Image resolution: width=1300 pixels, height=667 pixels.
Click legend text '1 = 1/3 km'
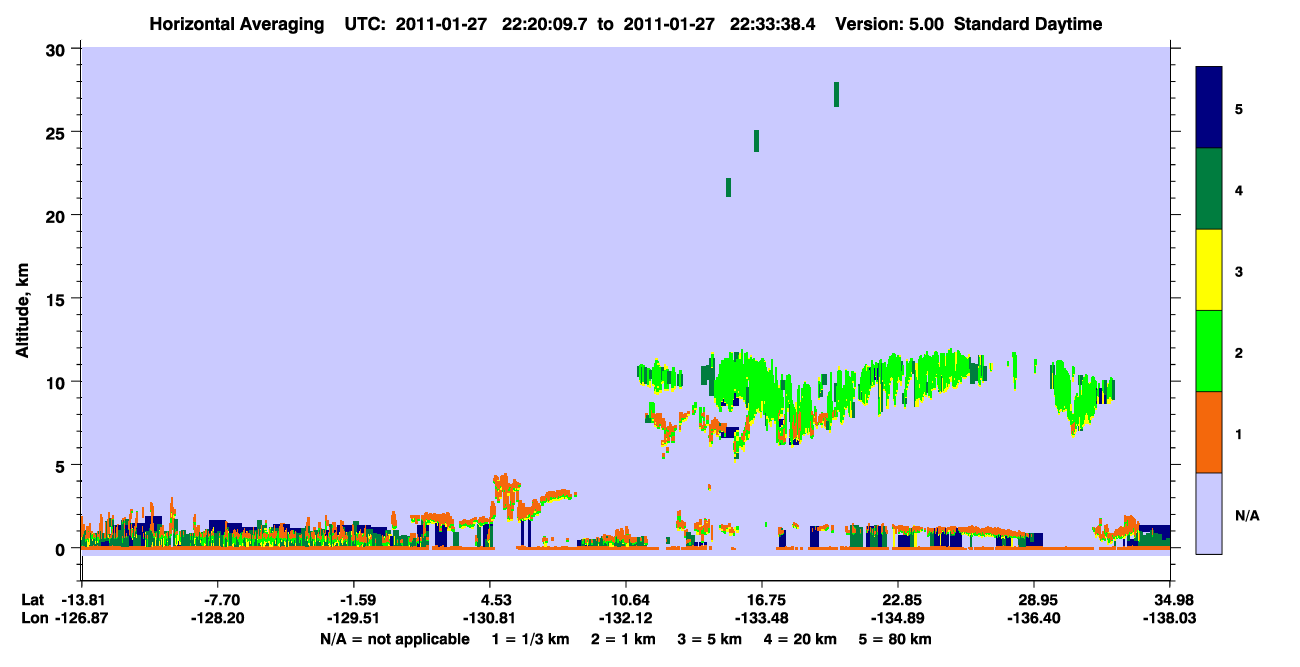pos(531,639)
